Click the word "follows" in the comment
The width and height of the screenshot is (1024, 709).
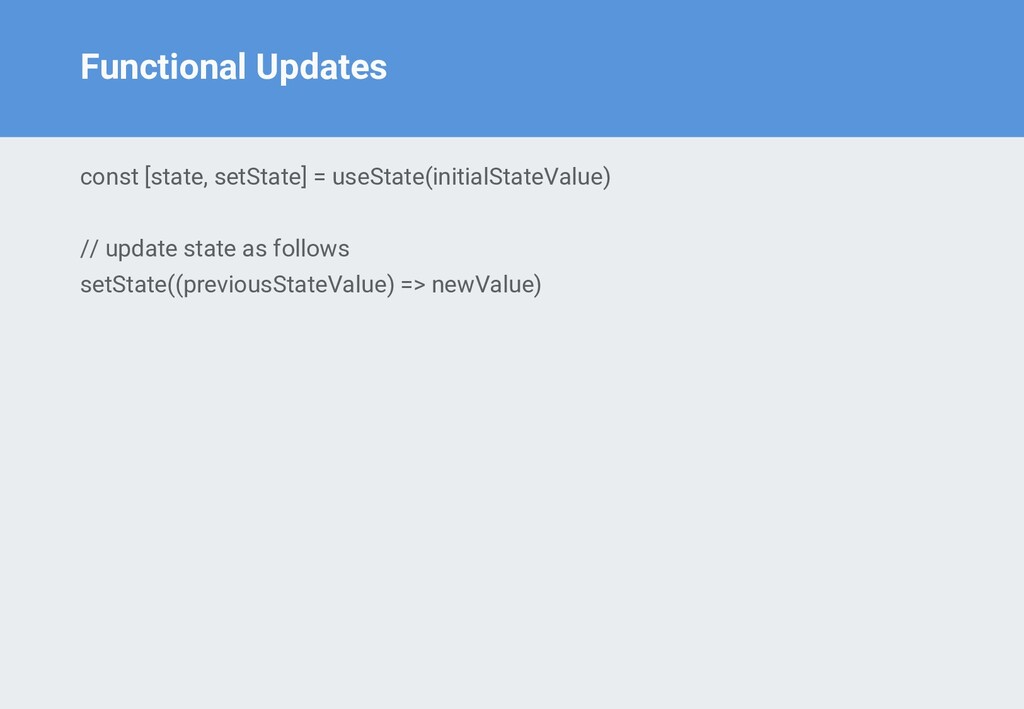311,248
